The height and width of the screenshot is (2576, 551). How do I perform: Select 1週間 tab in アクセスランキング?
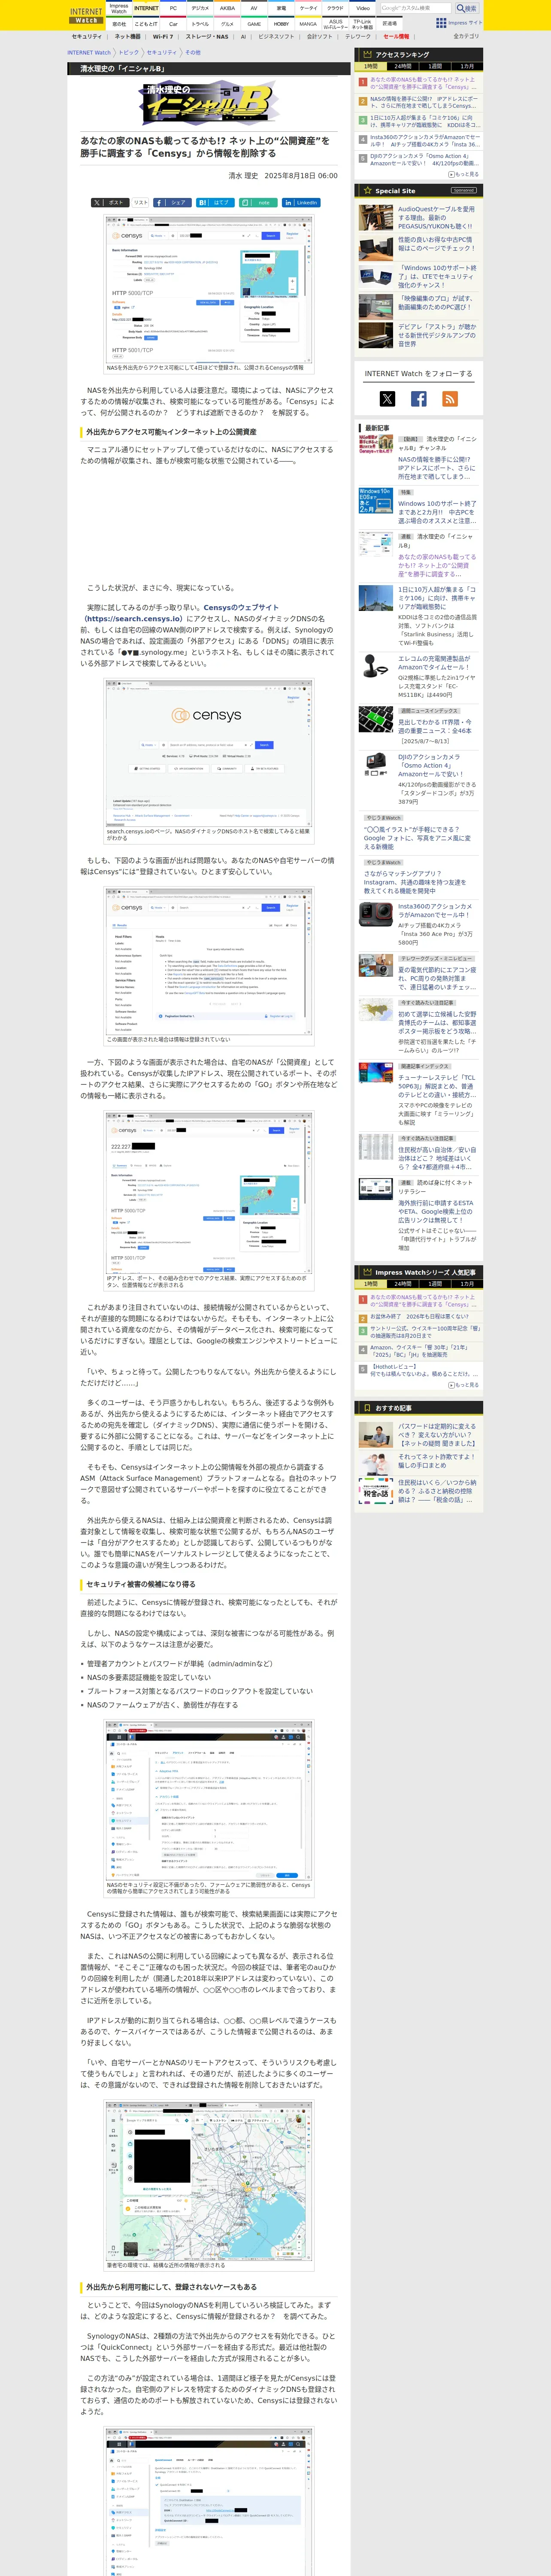[x=435, y=66]
